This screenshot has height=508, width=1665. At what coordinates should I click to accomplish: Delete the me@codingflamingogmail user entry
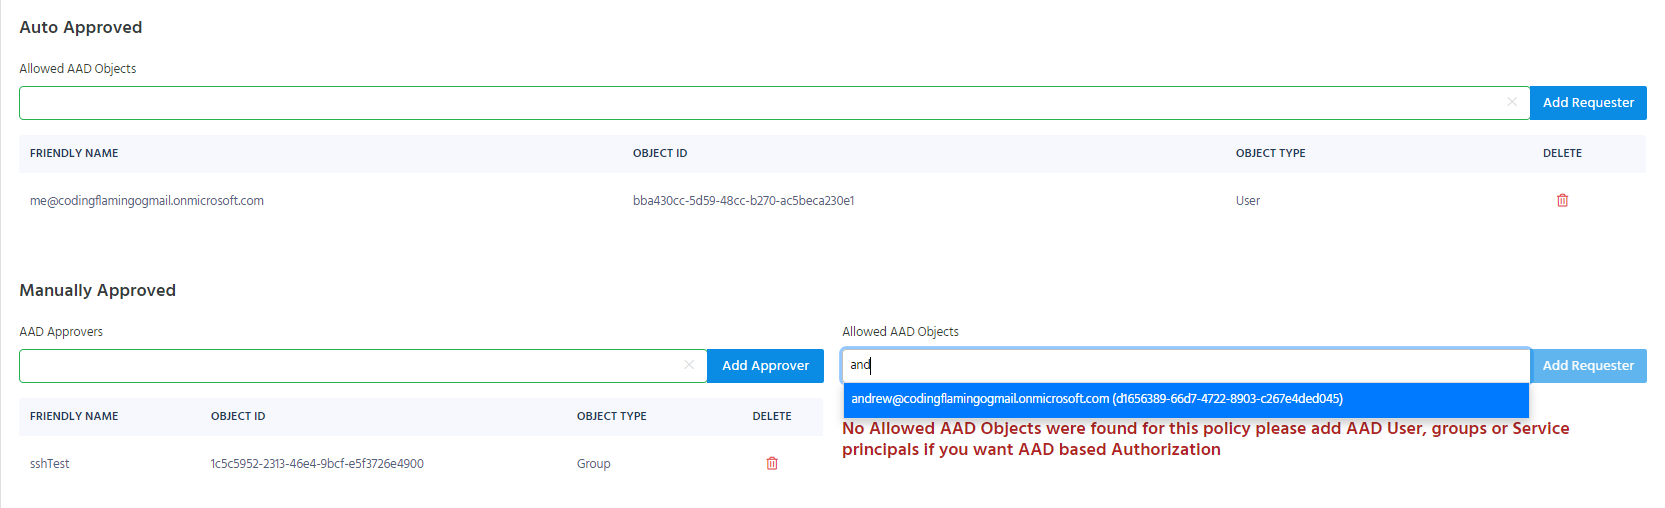click(1562, 200)
